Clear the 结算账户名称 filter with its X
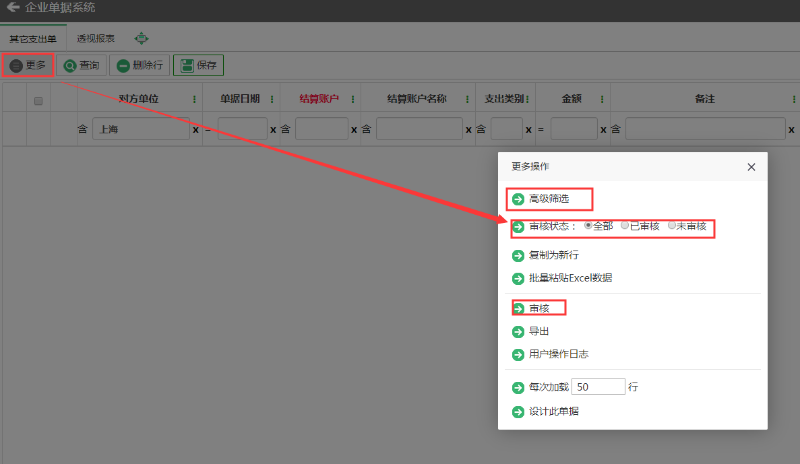This screenshot has width=800, height=464. (x=468, y=129)
